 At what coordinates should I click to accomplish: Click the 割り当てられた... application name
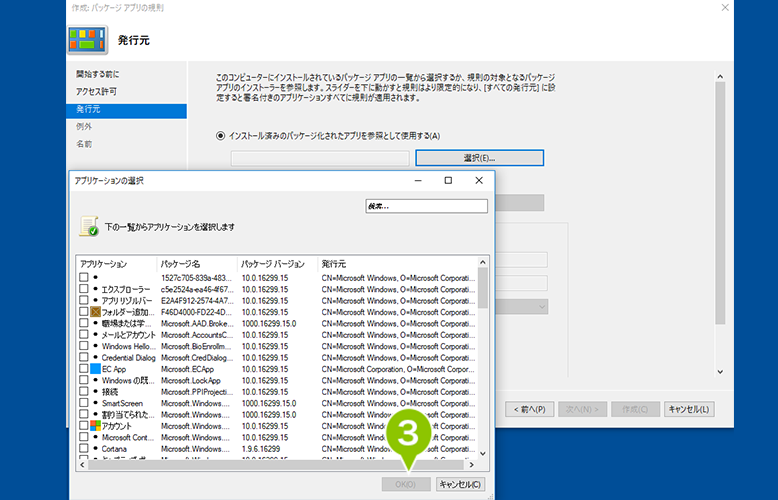(128, 415)
